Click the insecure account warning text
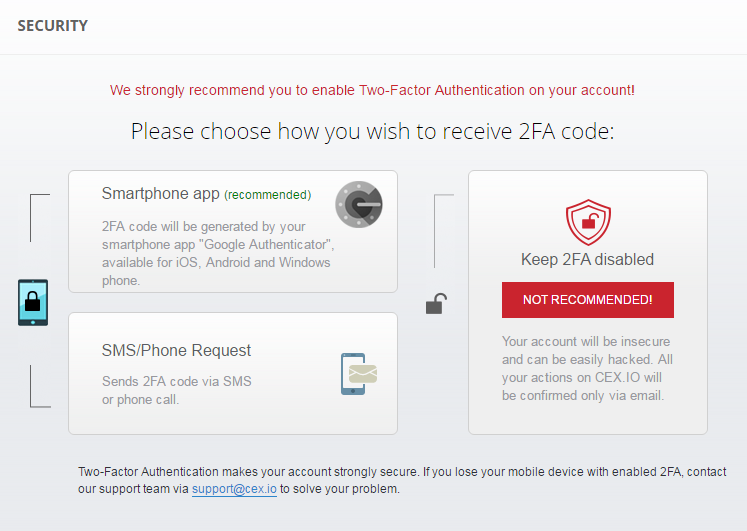The image size is (747, 531). 587,368
